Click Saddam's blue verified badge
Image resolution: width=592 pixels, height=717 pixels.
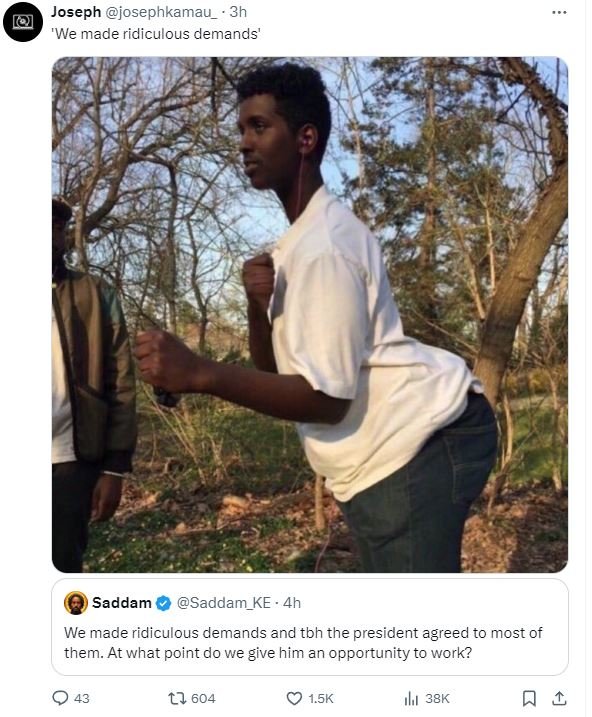[163, 603]
